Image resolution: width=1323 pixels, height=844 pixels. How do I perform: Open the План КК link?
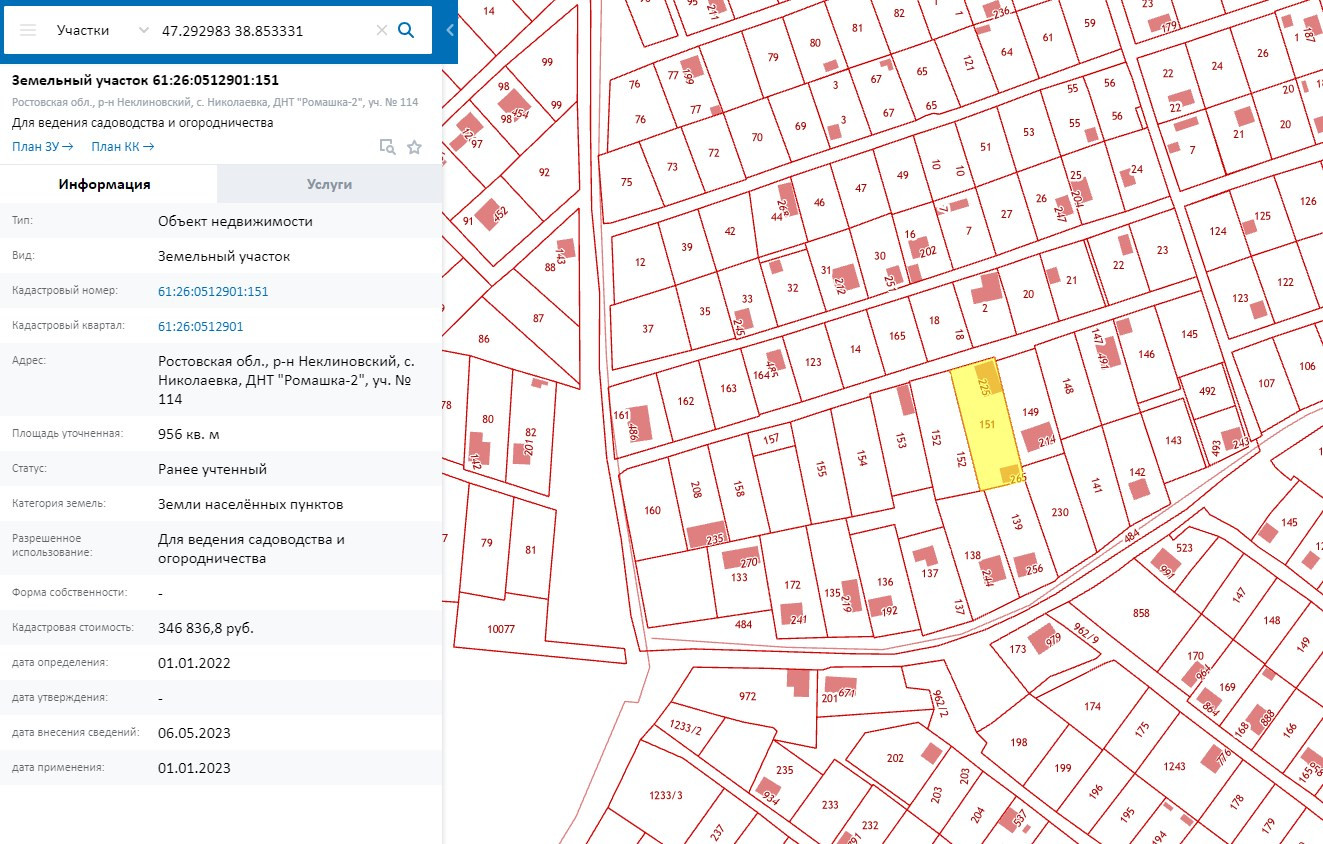122,147
